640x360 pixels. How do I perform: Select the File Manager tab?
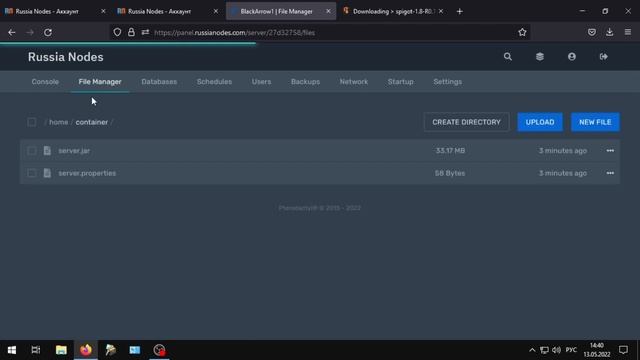pyautogui.click(x=100, y=82)
